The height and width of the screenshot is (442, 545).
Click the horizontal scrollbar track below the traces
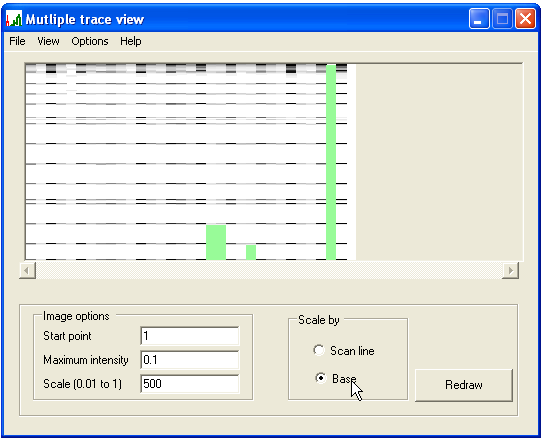coord(269,270)
